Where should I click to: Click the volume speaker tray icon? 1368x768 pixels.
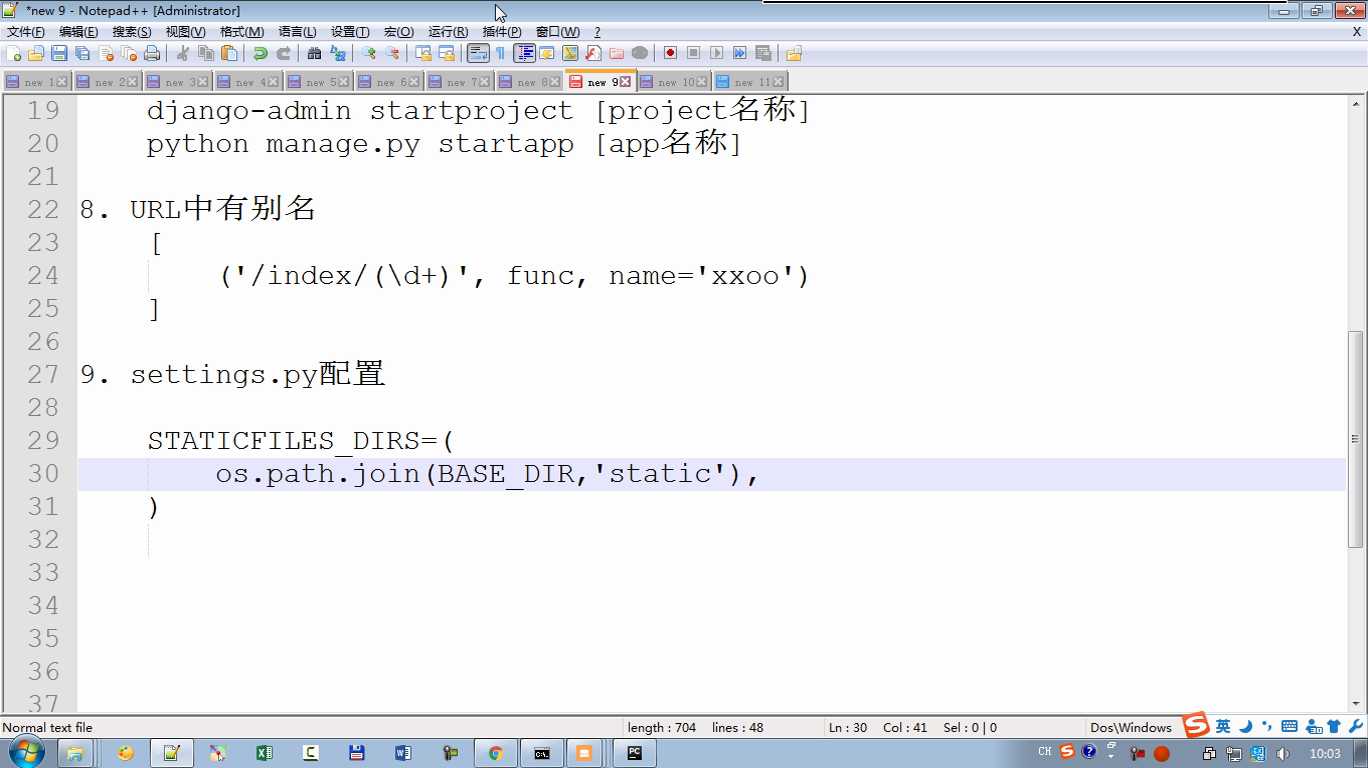pos(1283,754)
